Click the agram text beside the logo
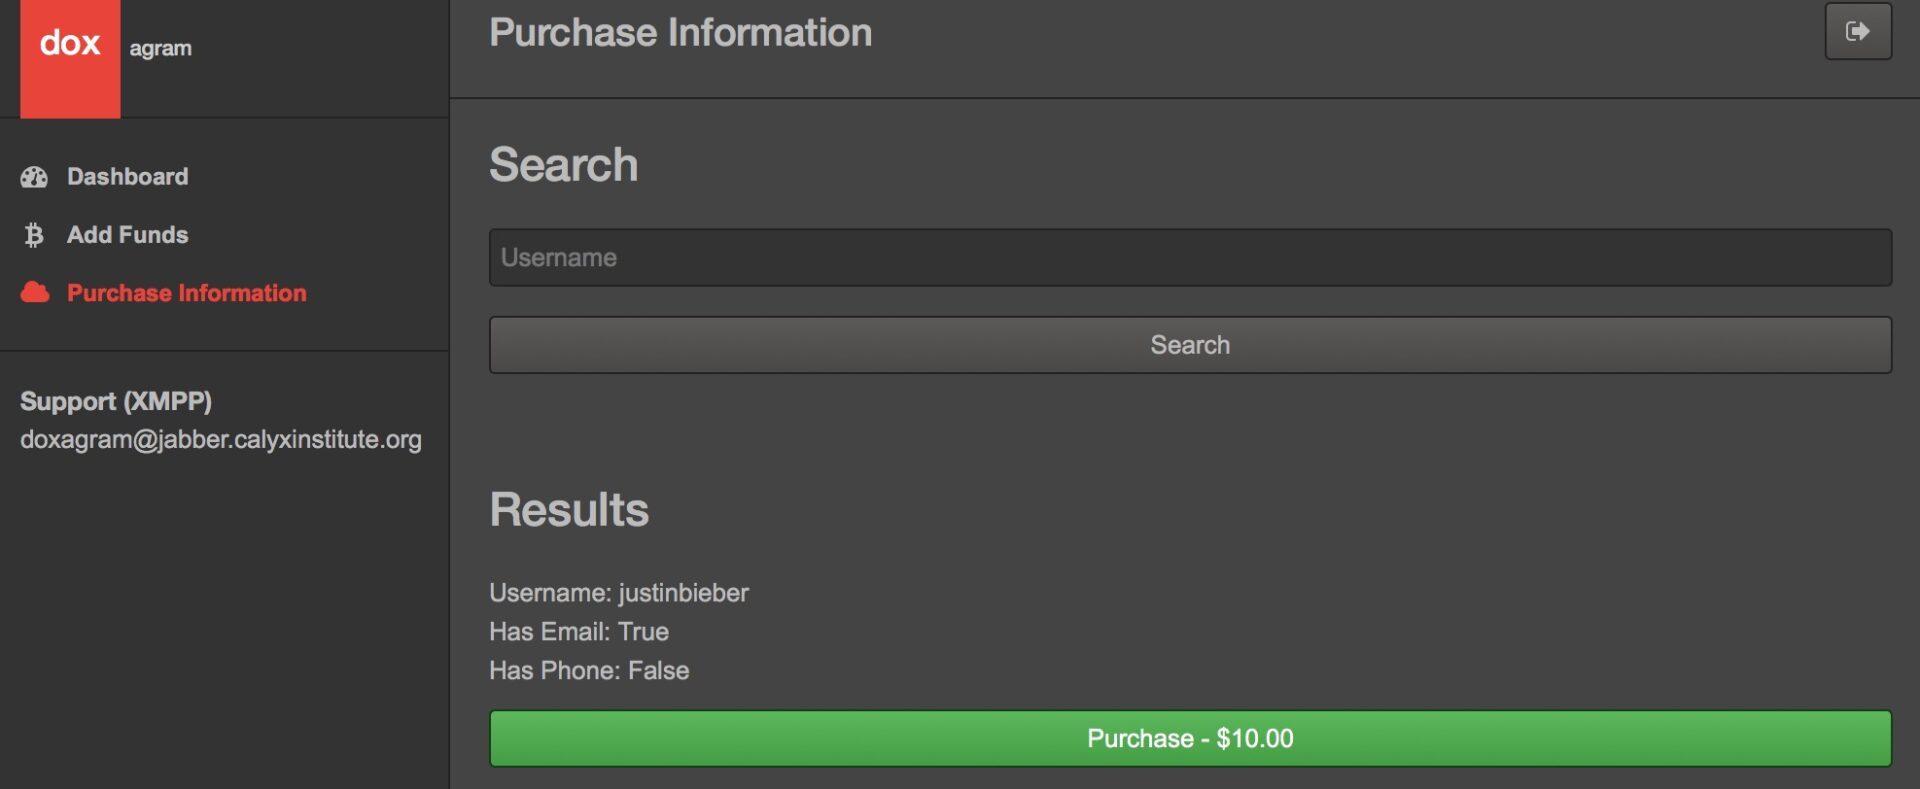Image resolution: width=1920 pixels, height=789 pixels. (160, 49)
